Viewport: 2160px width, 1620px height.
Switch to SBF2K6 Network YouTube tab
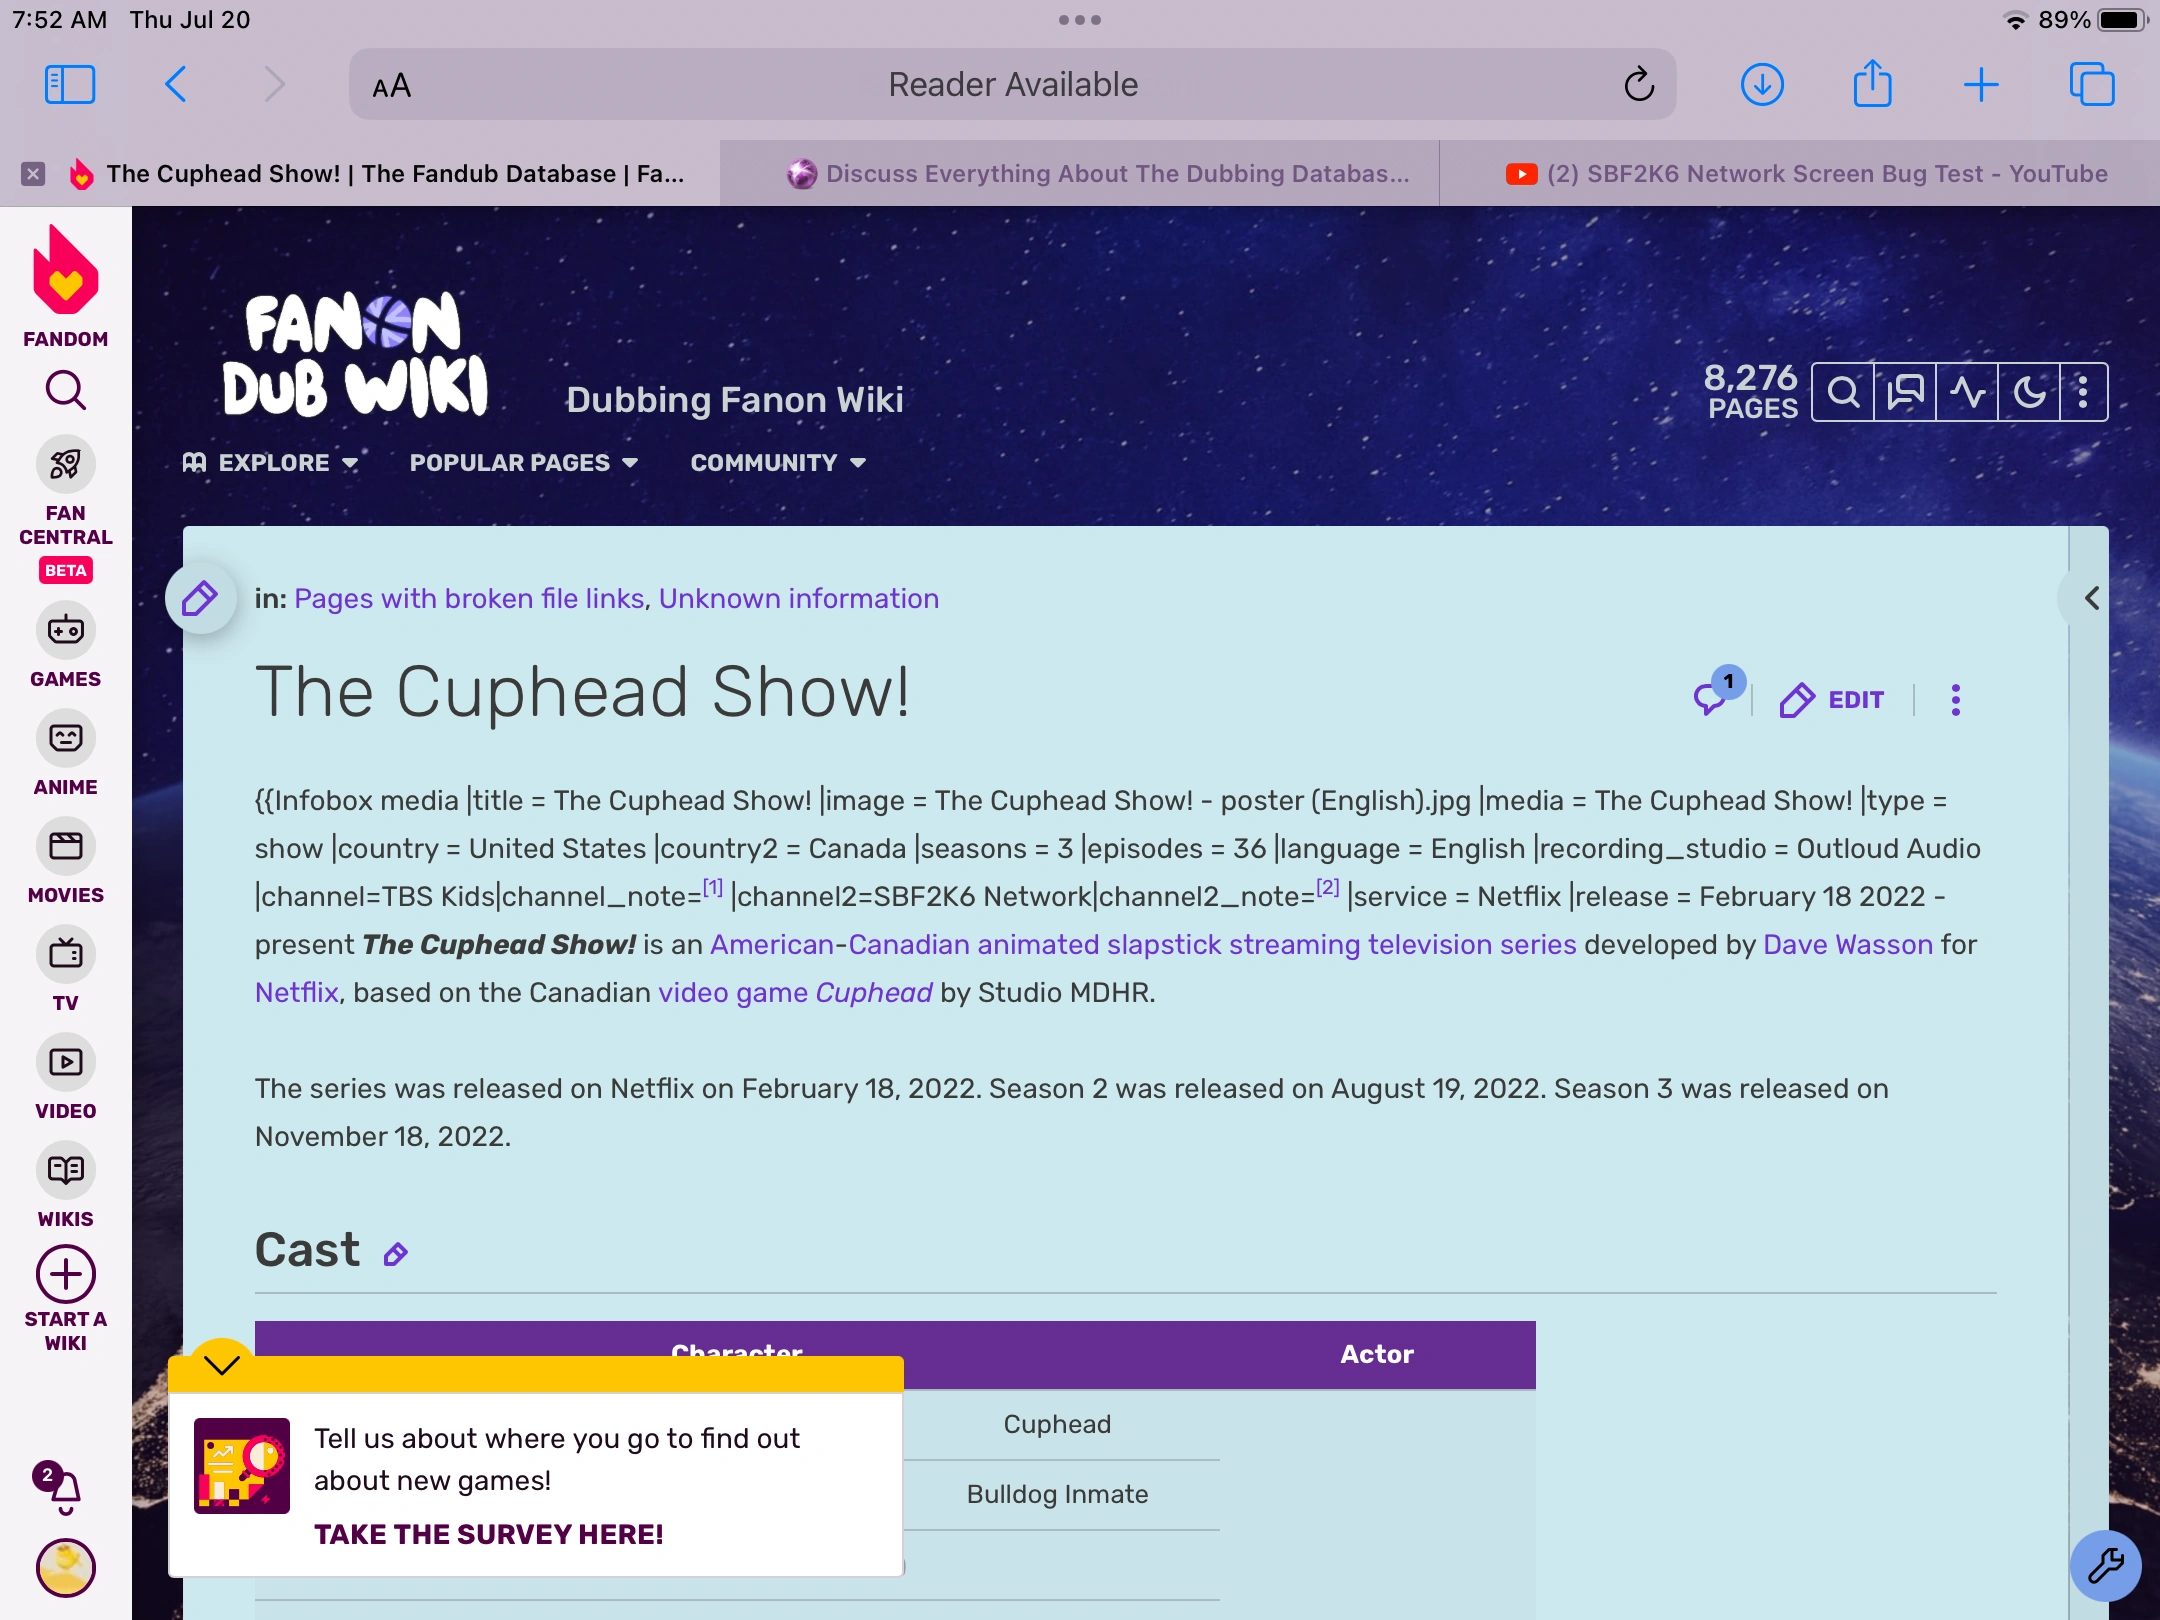[1806, 174]
